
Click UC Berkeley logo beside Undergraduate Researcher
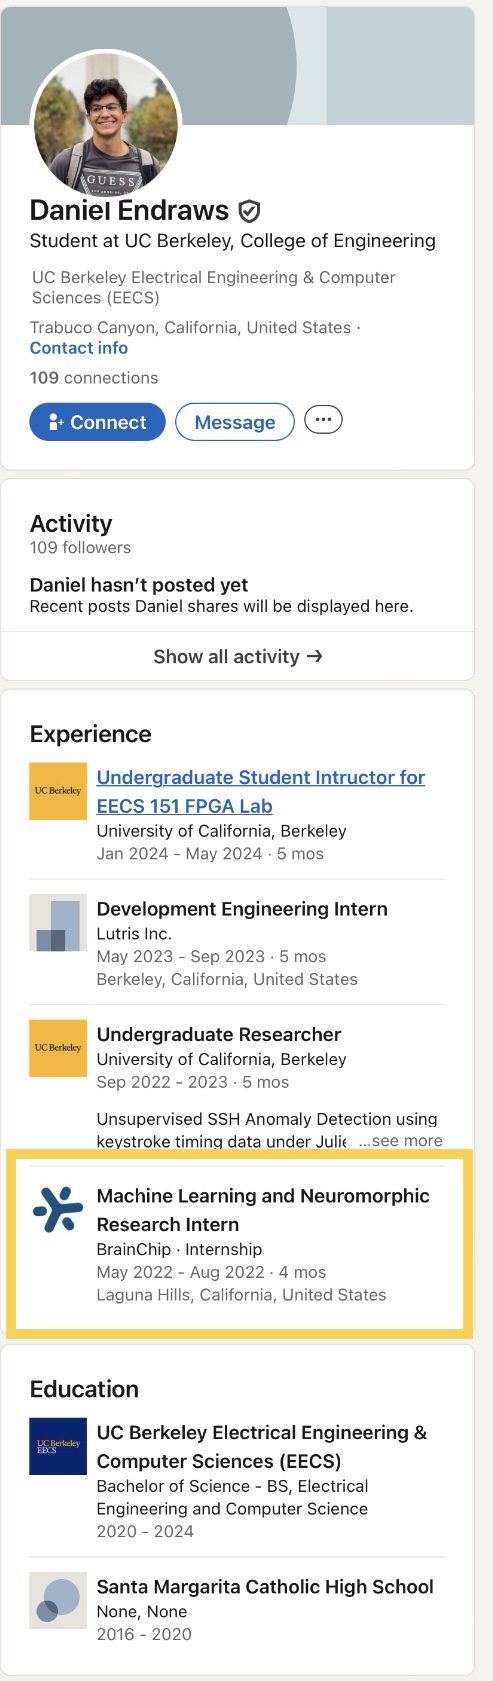click(x=58, y=1048)
